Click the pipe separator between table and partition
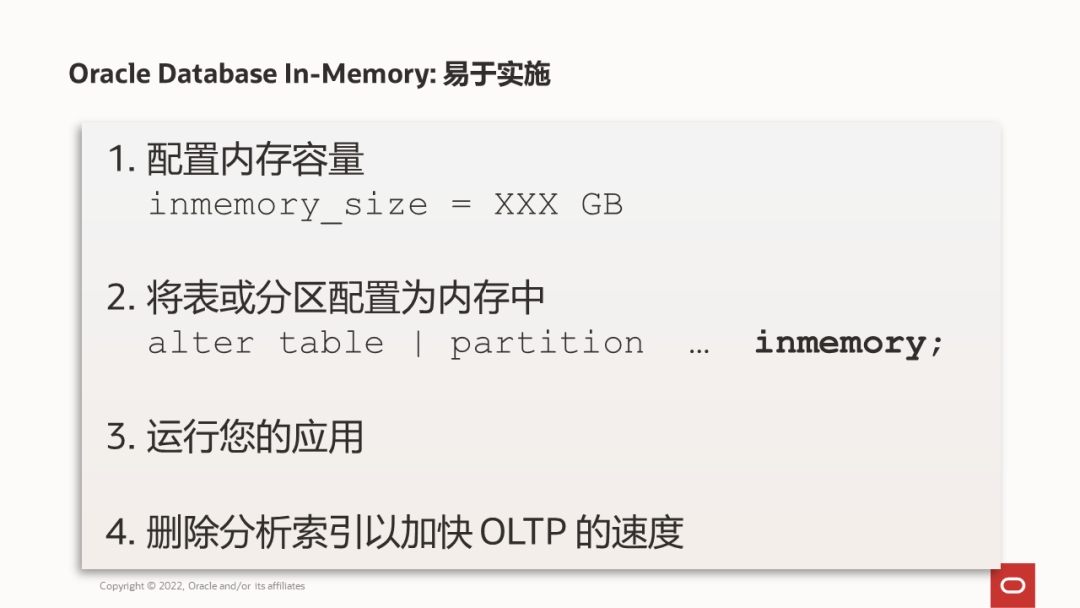 417,344
